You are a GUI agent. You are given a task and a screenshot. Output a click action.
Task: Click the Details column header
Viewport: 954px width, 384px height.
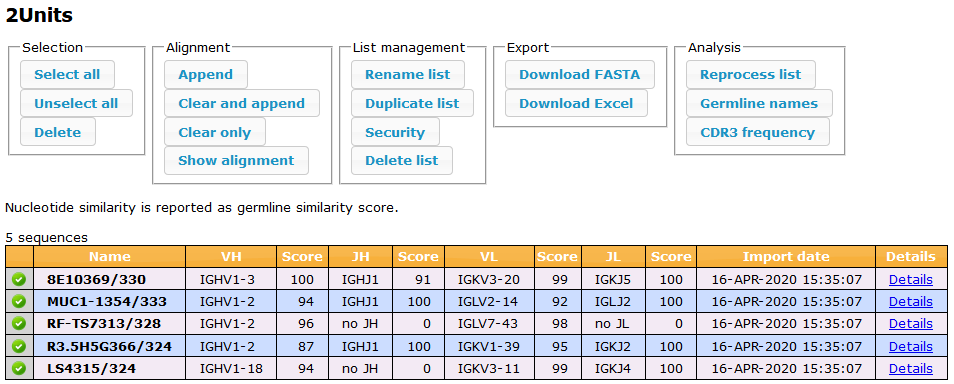point(911,257)
